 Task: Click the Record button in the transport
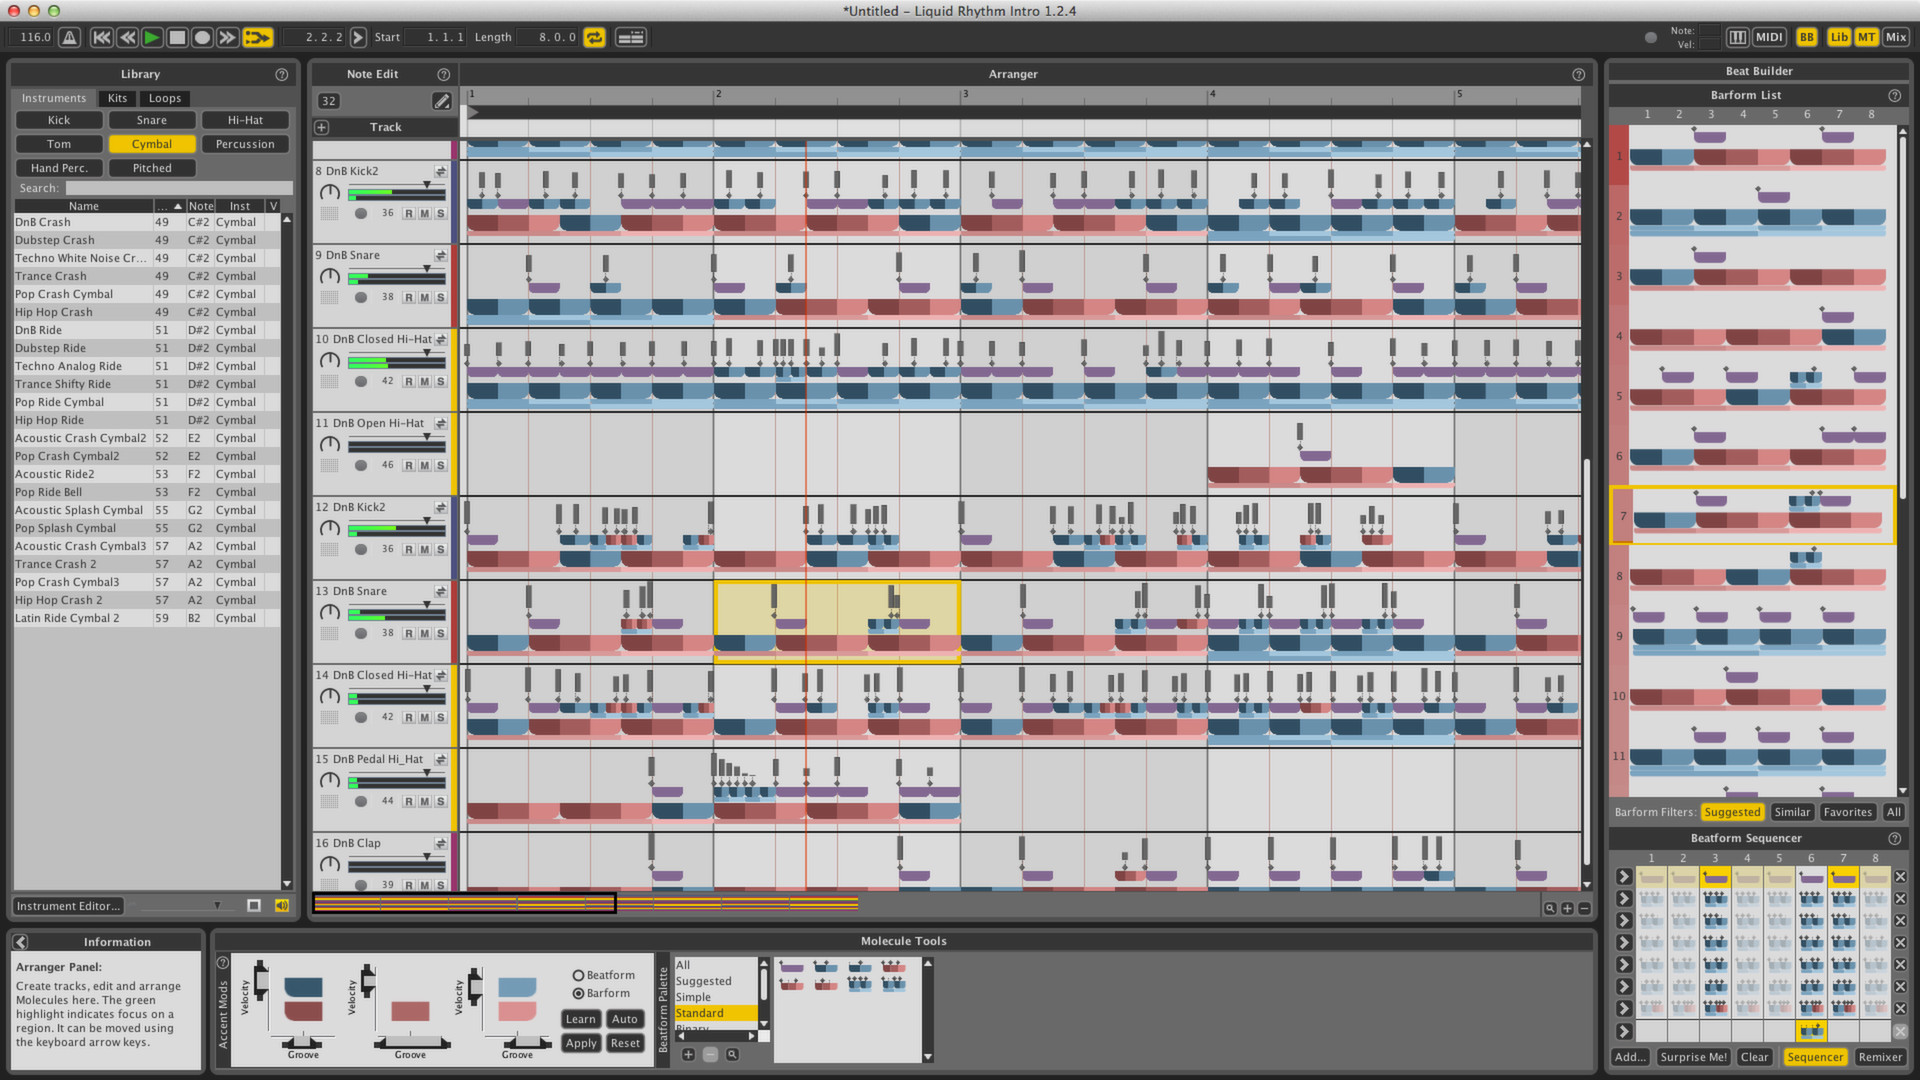pyautogui.click(x=201, y=36)
